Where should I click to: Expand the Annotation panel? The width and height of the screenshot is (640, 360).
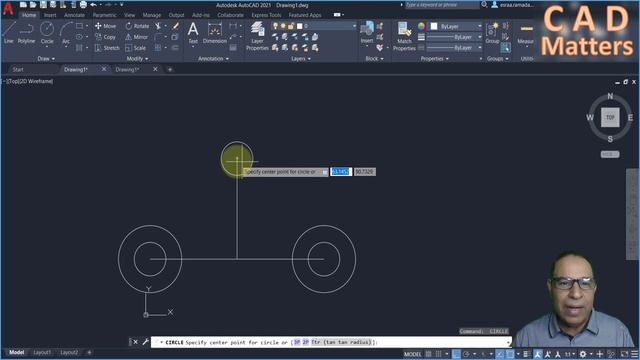click(x=213, y=59)
